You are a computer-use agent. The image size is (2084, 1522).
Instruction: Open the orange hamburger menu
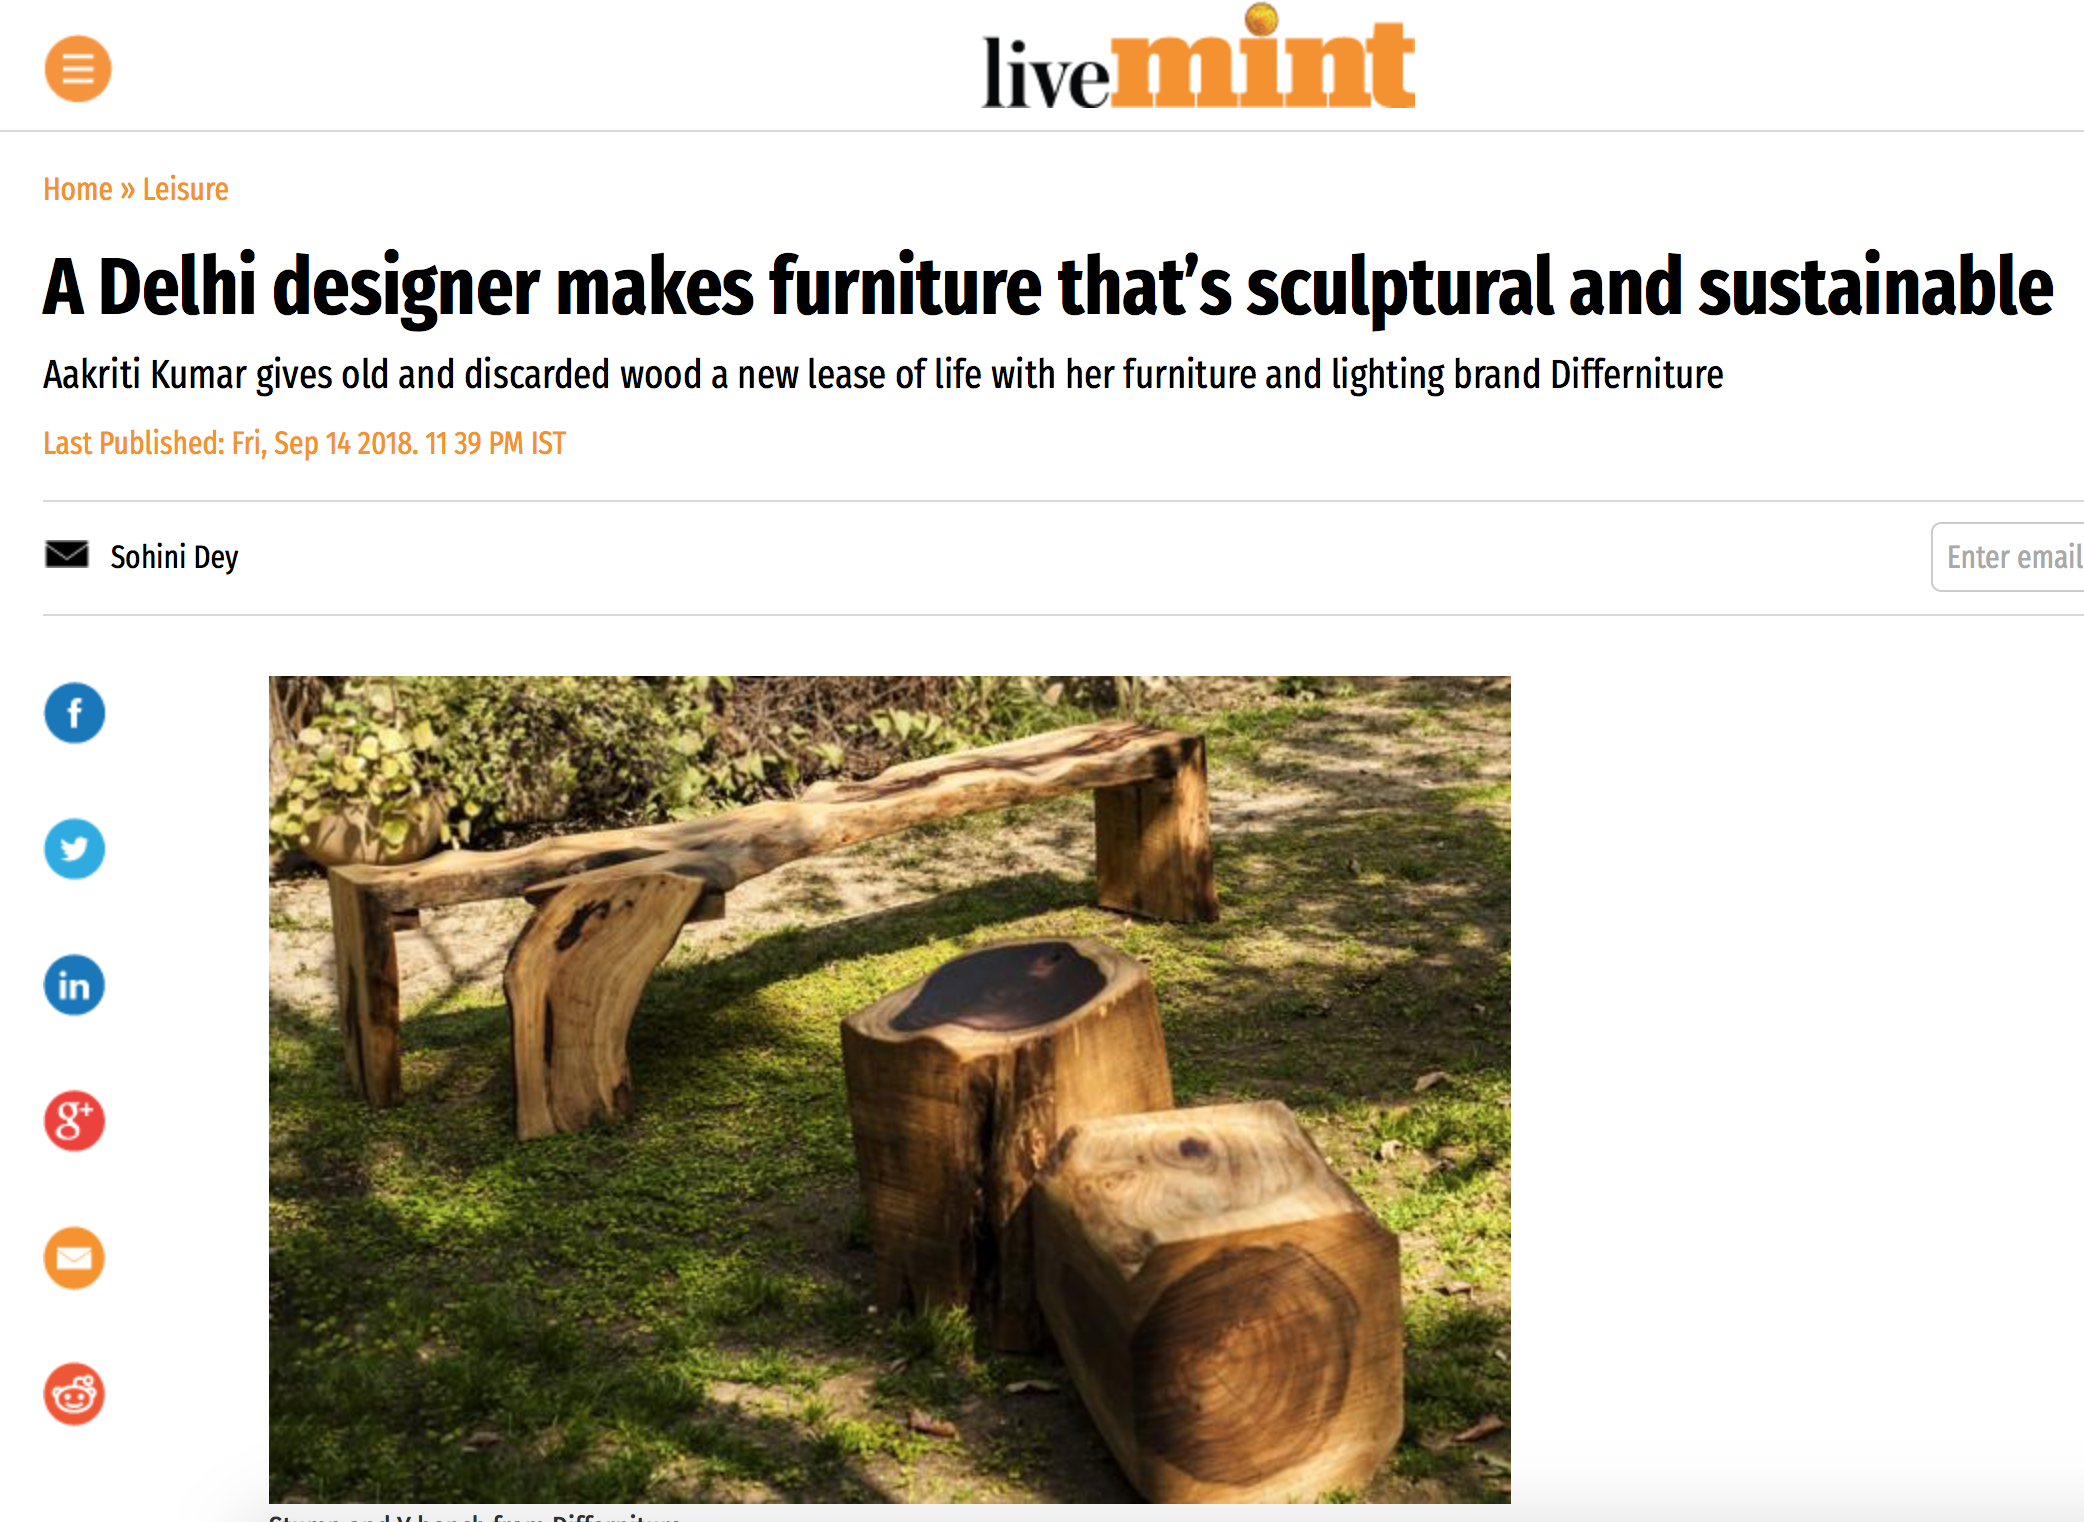pos(78,69)
